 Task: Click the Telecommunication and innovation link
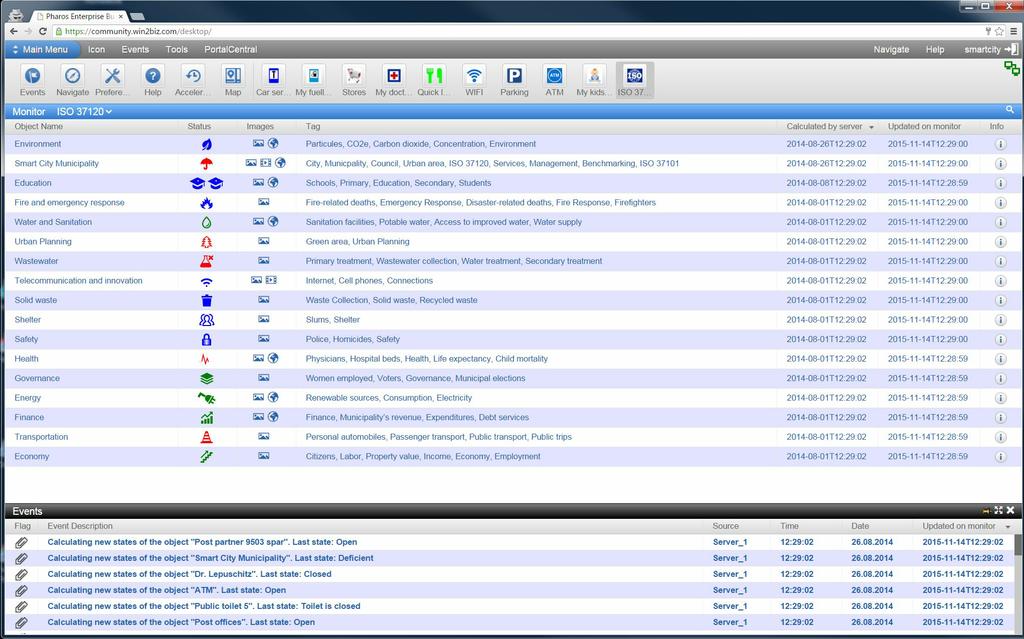[78, 281]
